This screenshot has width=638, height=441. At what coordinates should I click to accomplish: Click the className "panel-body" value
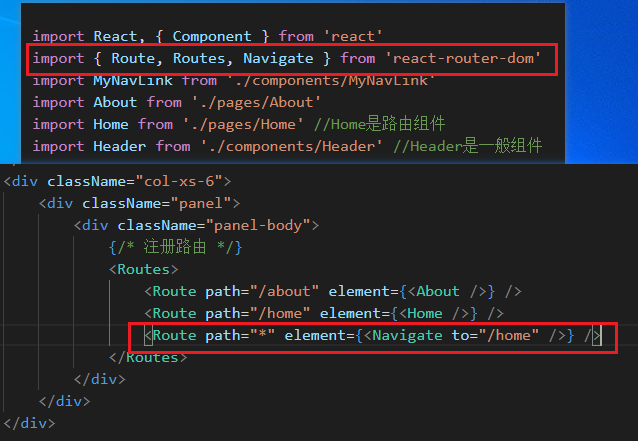(x=258, y=225)
